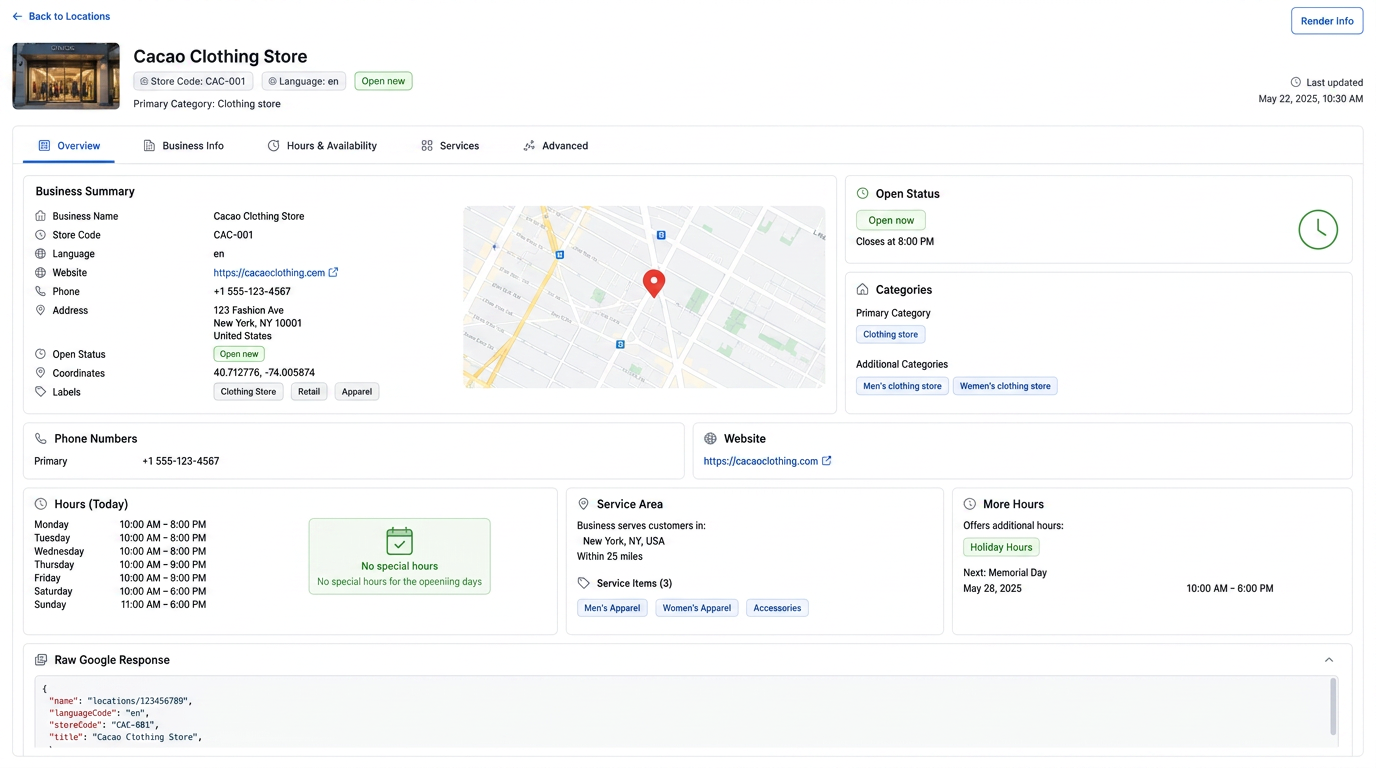Click the Raw Google Response scrollbar
This screenshot has width=1376, height=768.
[x=1332, y=706]
